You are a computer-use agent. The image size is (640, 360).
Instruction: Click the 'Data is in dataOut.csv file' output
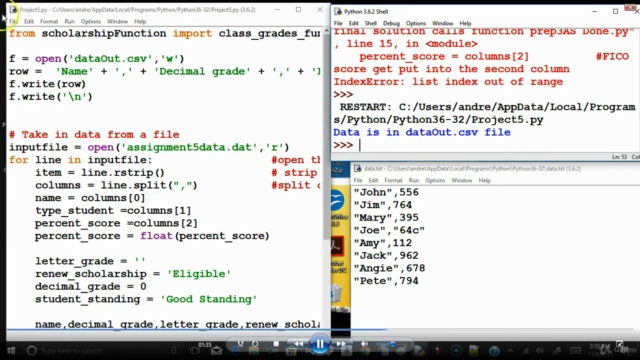(x=422, y=132)
